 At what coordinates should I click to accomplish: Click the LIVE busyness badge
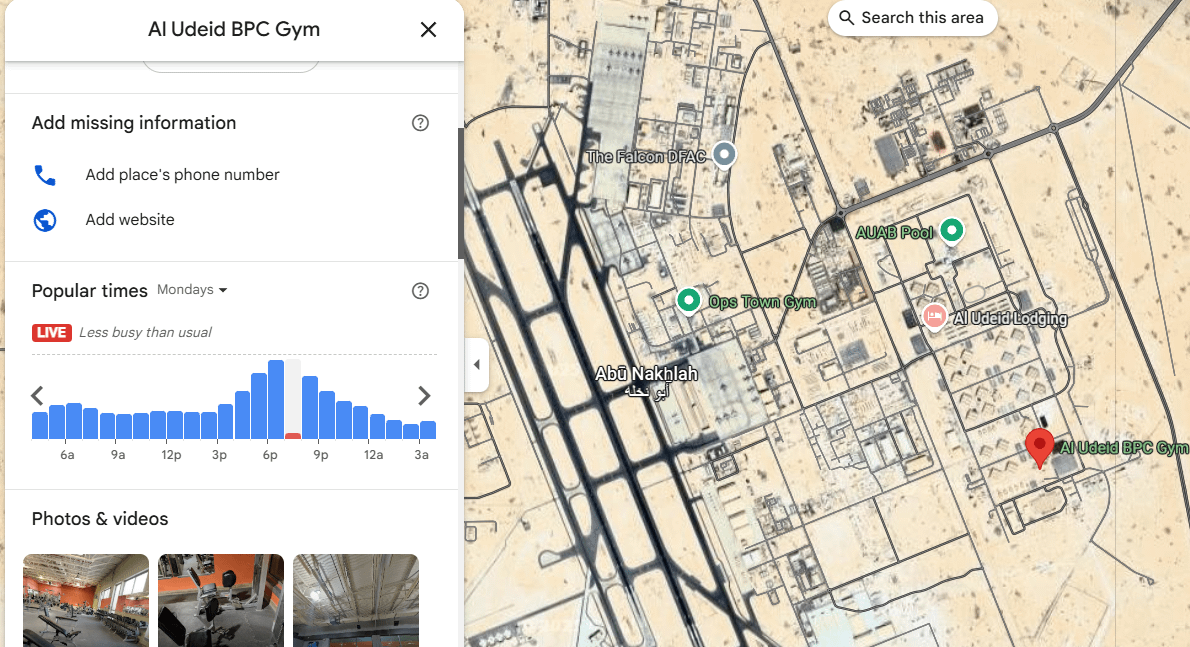coord(52,332)
